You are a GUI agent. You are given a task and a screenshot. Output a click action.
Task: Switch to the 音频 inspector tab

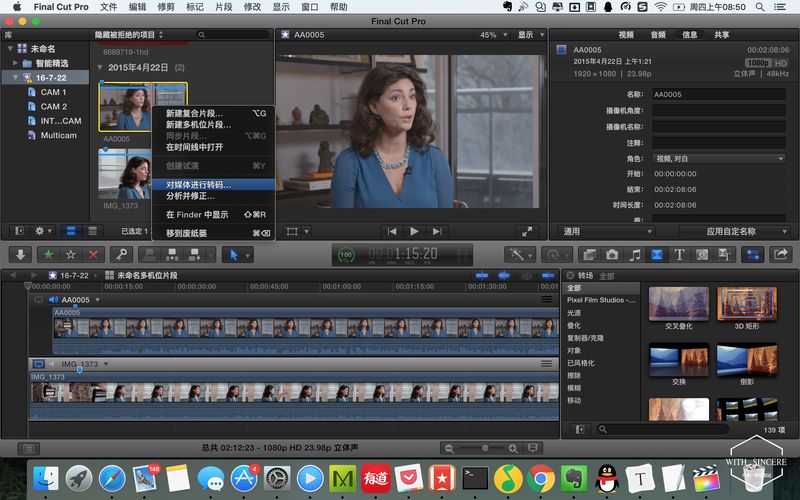coord(657,35)
